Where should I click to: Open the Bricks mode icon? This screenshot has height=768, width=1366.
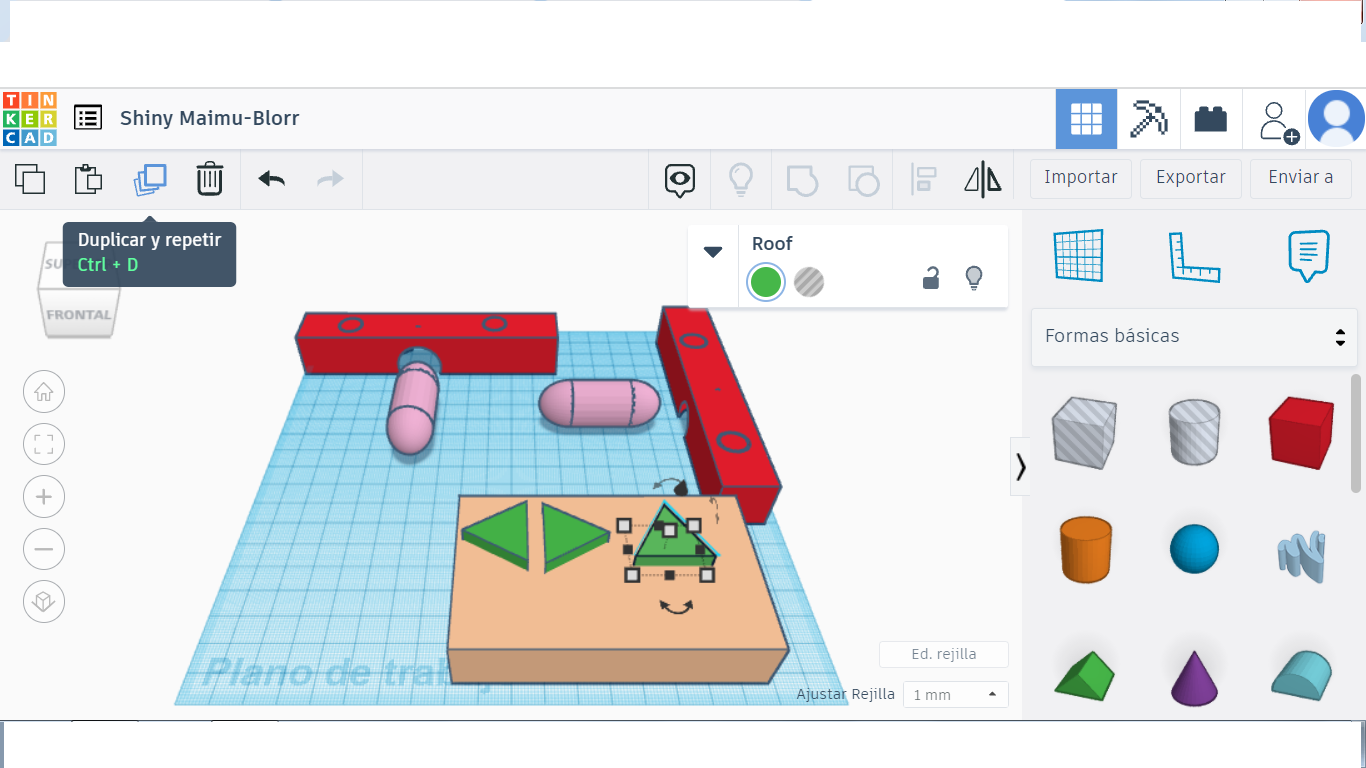pos(1211,119)
